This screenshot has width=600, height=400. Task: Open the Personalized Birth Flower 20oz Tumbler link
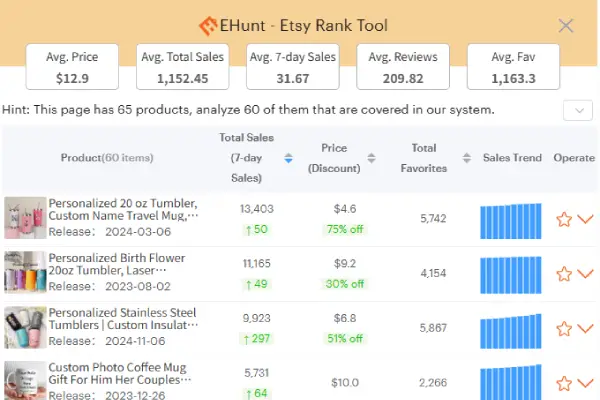pyautogui.click(x=117, y=264)
